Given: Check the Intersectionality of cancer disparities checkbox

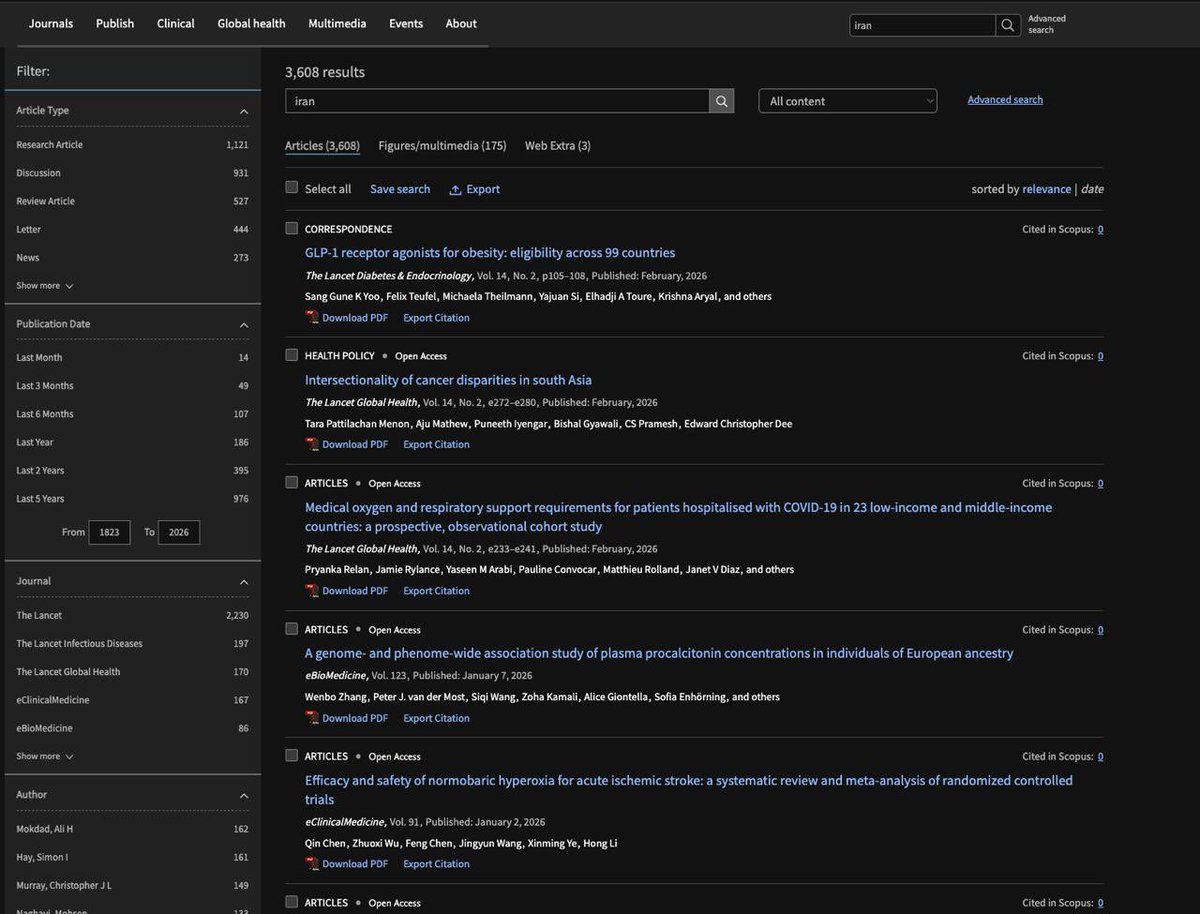Looking at the screenshot, I should click(292, 355).
